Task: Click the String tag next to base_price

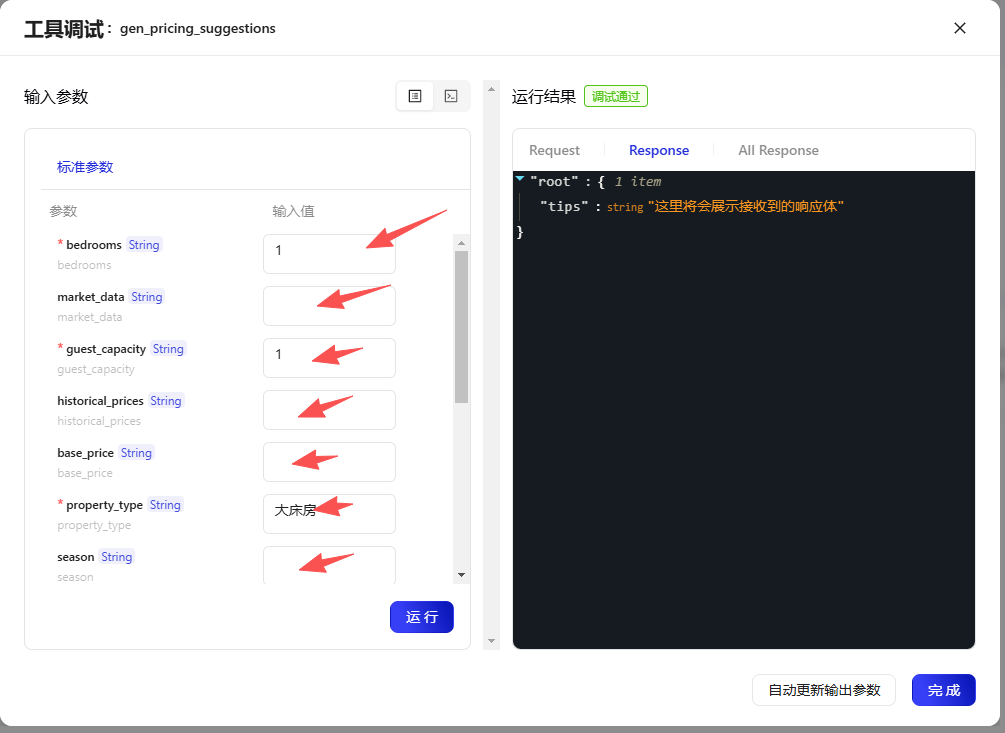Action: (x=136, y=453)
